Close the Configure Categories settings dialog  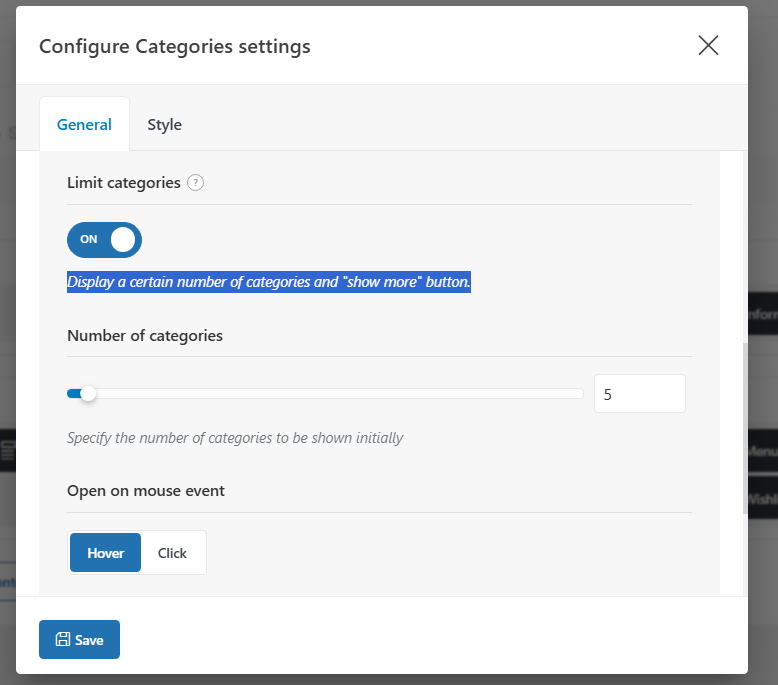tap(708, 45)
